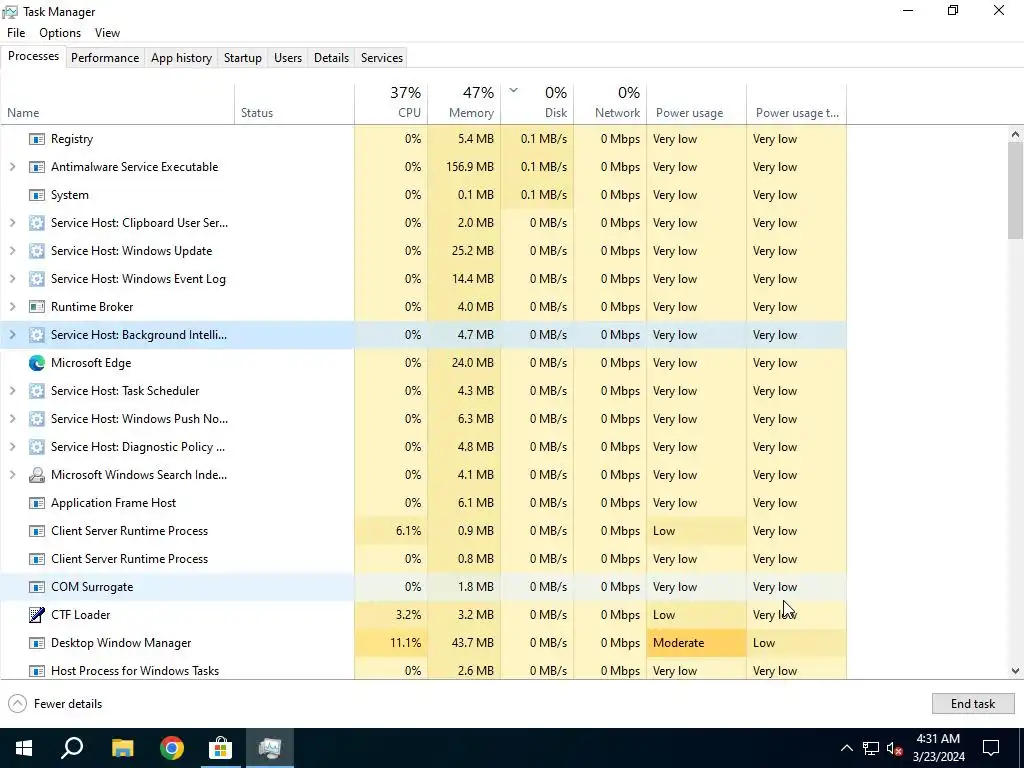Show hidden icons in system tray
Viewport: 1024px width, 768px height.
point(846,748)
